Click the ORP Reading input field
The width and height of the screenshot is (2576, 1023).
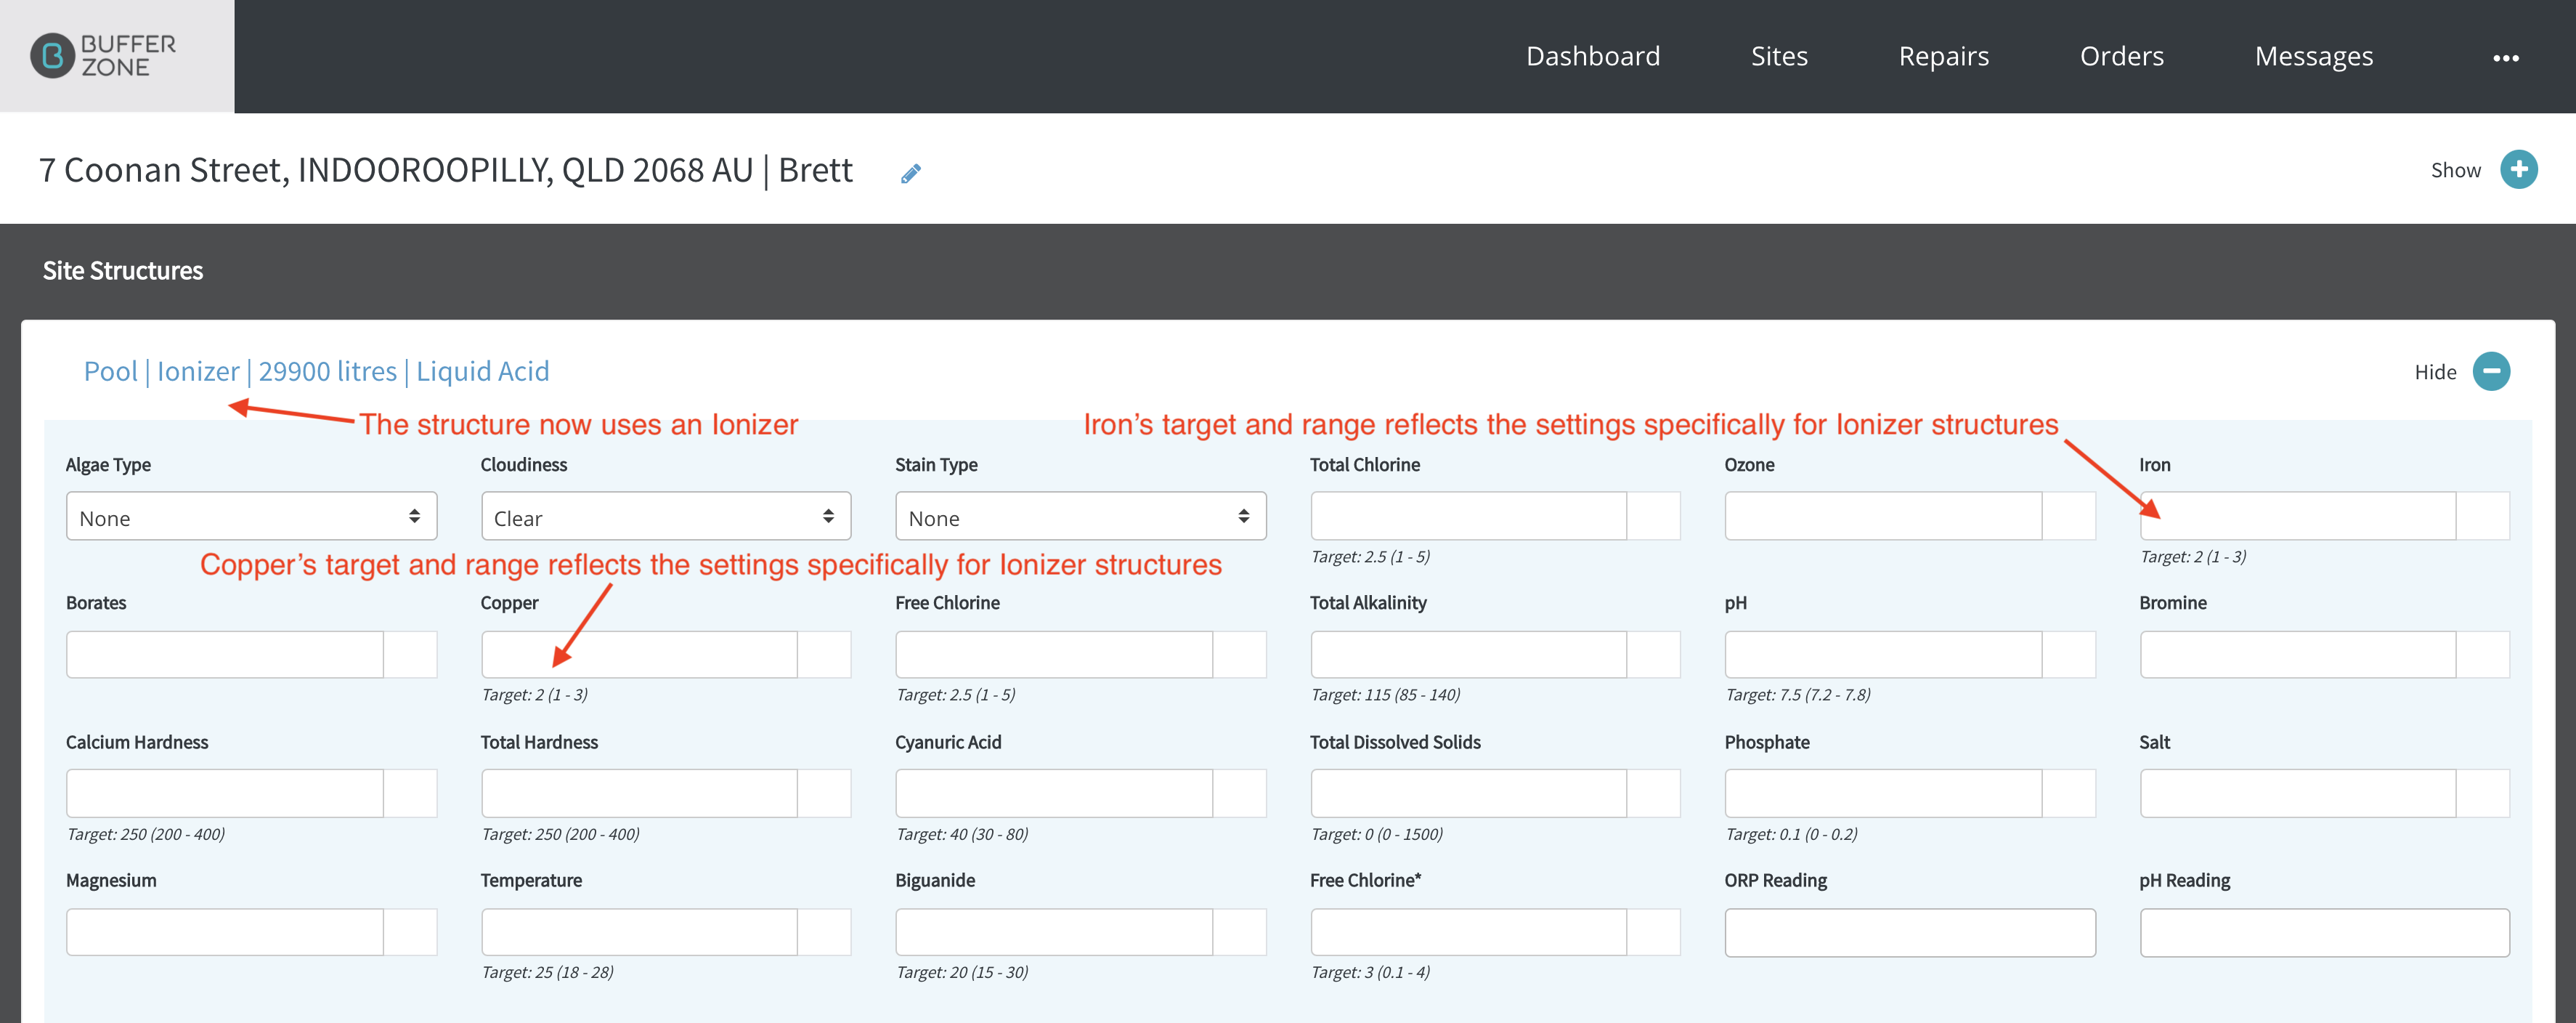tap(1910, 932)
